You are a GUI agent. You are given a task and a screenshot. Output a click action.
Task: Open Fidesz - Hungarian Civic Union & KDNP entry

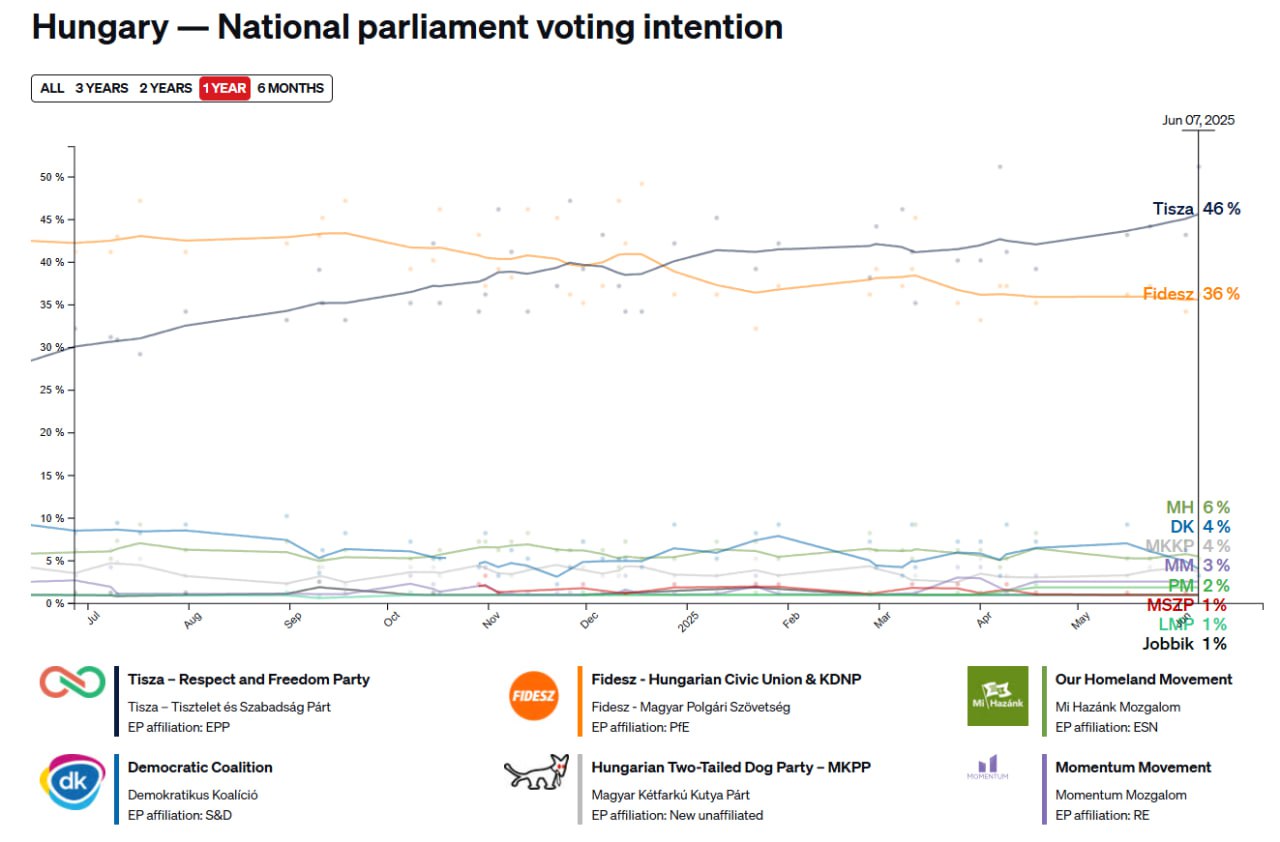[x=726, y=680]
